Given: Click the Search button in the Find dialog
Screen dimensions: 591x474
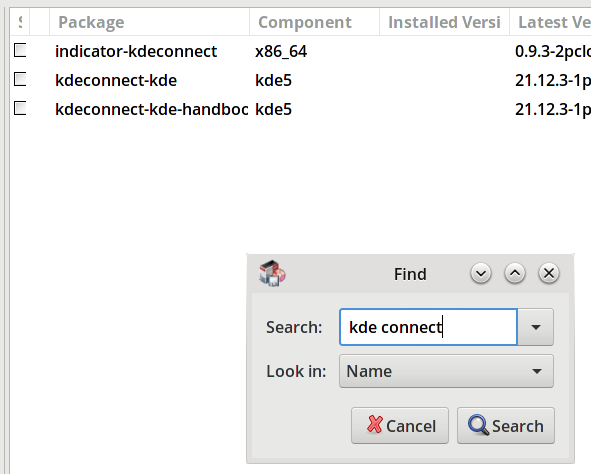Looking at the screenshot, I should [x=506, y=425].
